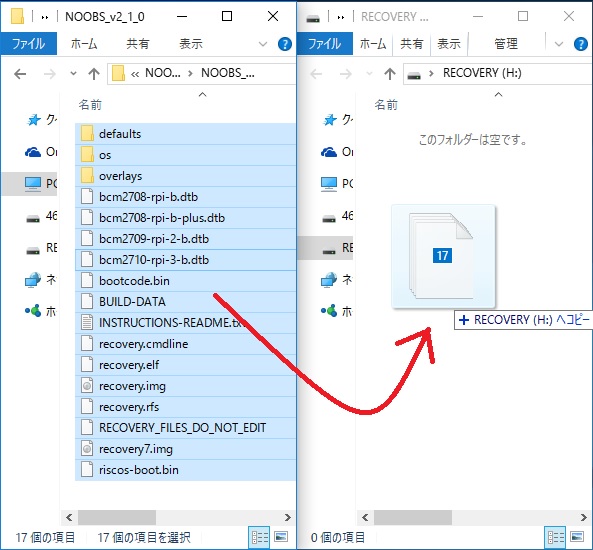Image resolution: width=593 pixels, height=550 pixels.
Task: Click NOO... parent breadcrumb in address bar
Action: (163, 73)
